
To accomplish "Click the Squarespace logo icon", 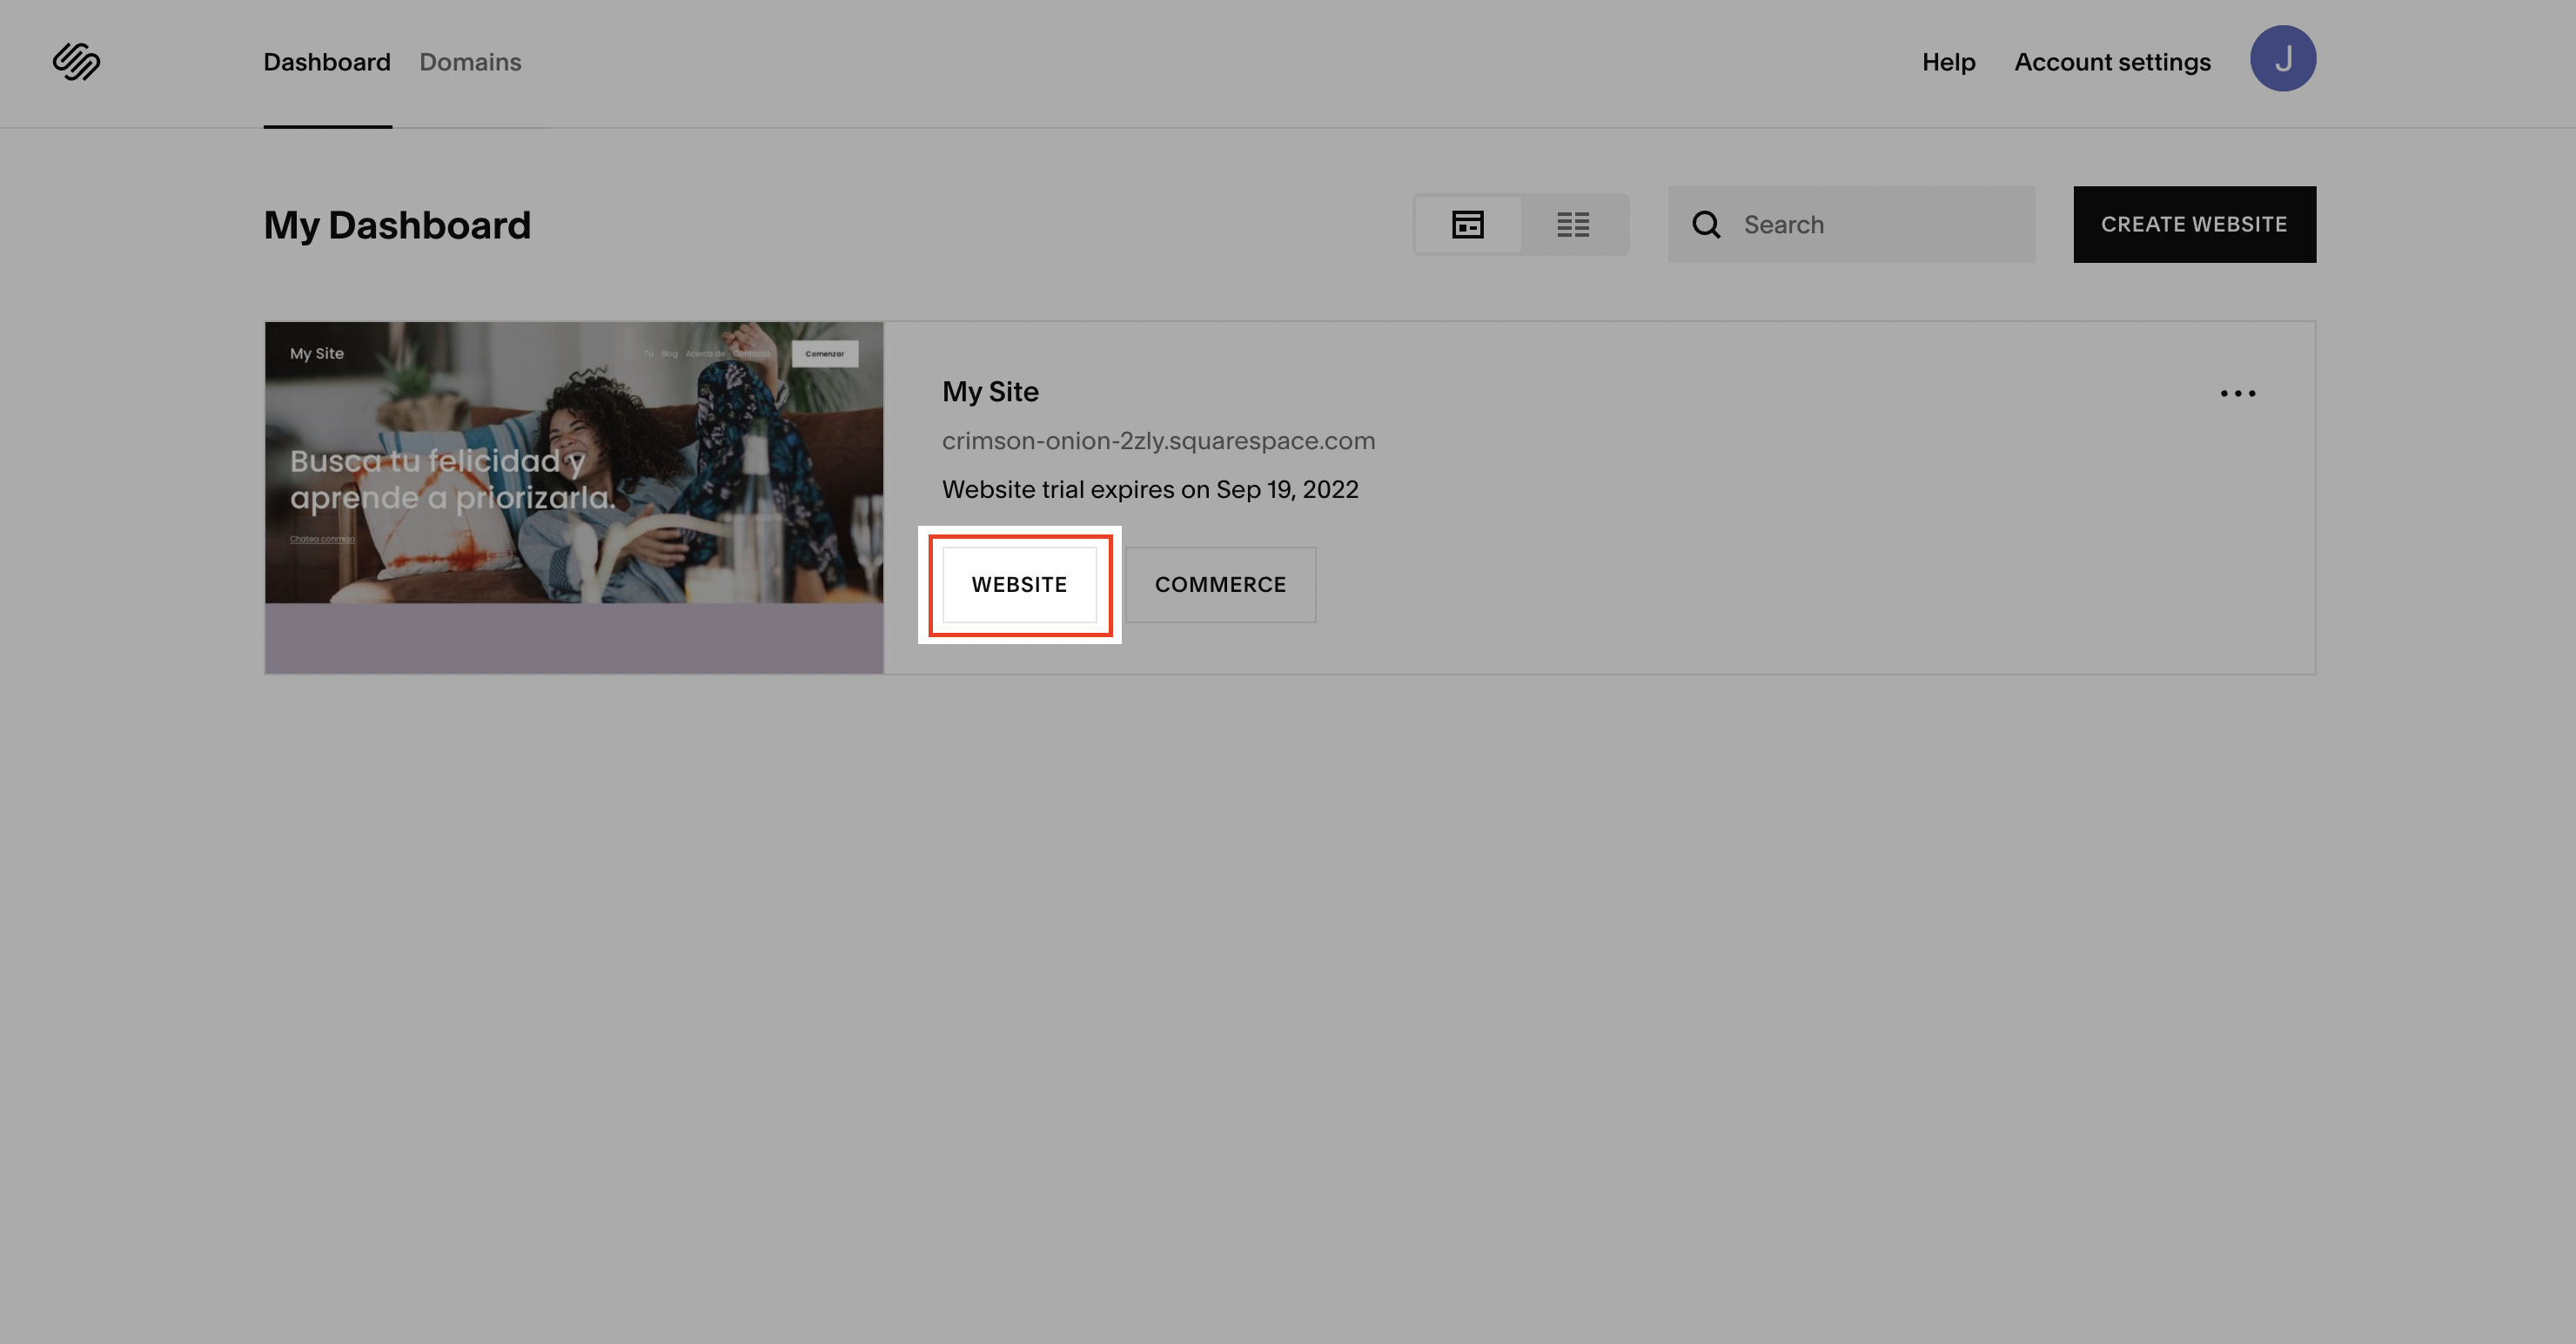I will [76, 62].
